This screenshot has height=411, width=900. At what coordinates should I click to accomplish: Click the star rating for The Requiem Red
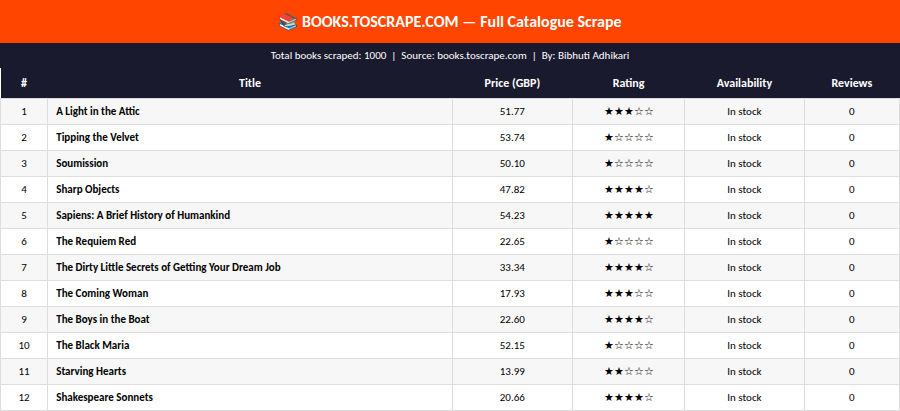click(x=629, y=241)
